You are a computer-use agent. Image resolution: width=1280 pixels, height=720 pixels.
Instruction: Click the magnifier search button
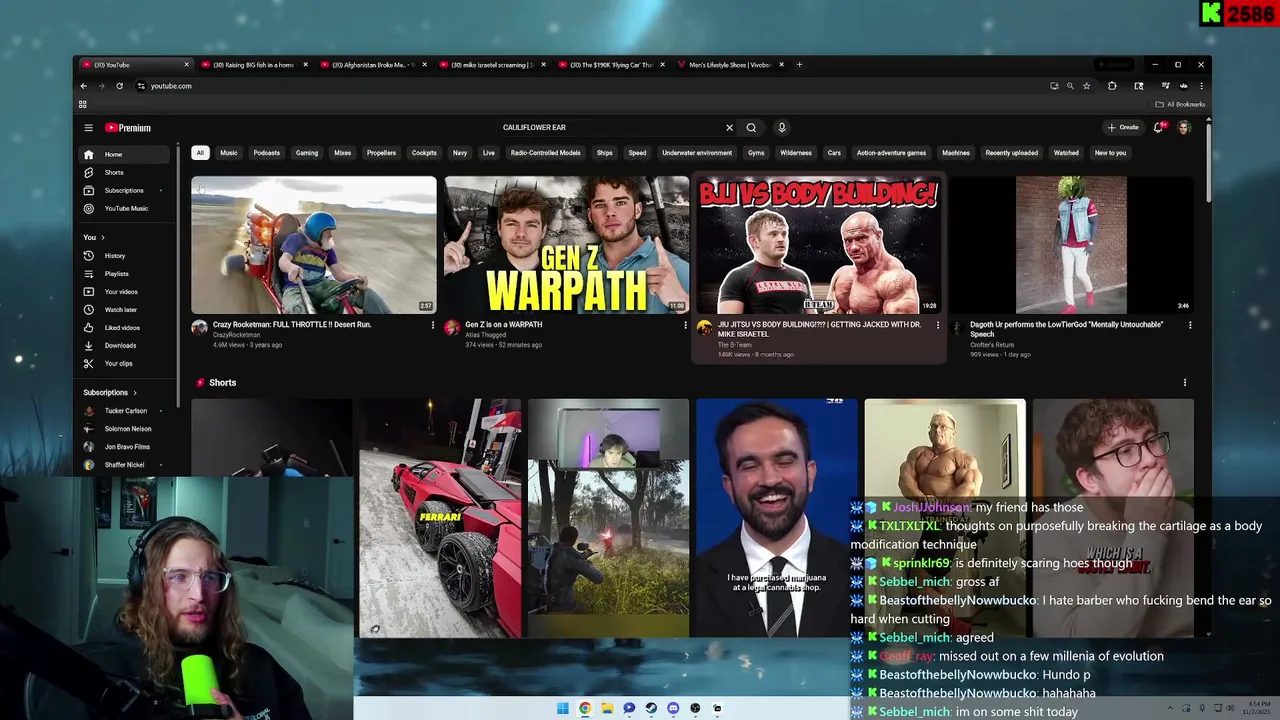tap(751, 128)
